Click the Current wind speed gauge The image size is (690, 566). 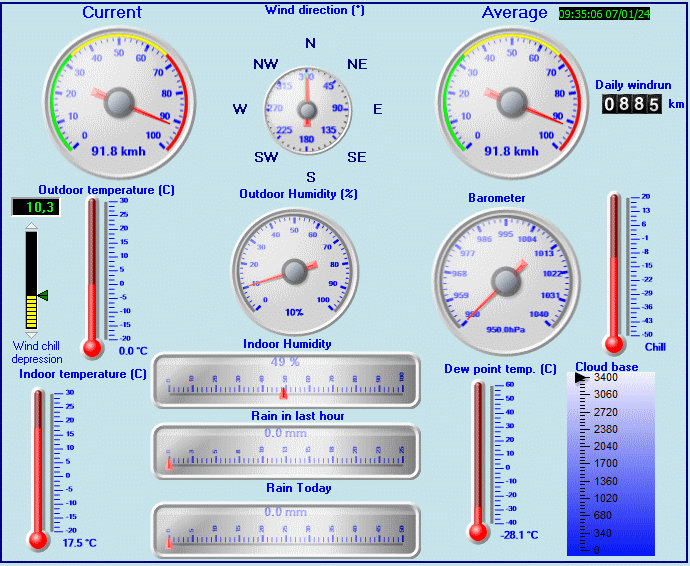(119, 102)
